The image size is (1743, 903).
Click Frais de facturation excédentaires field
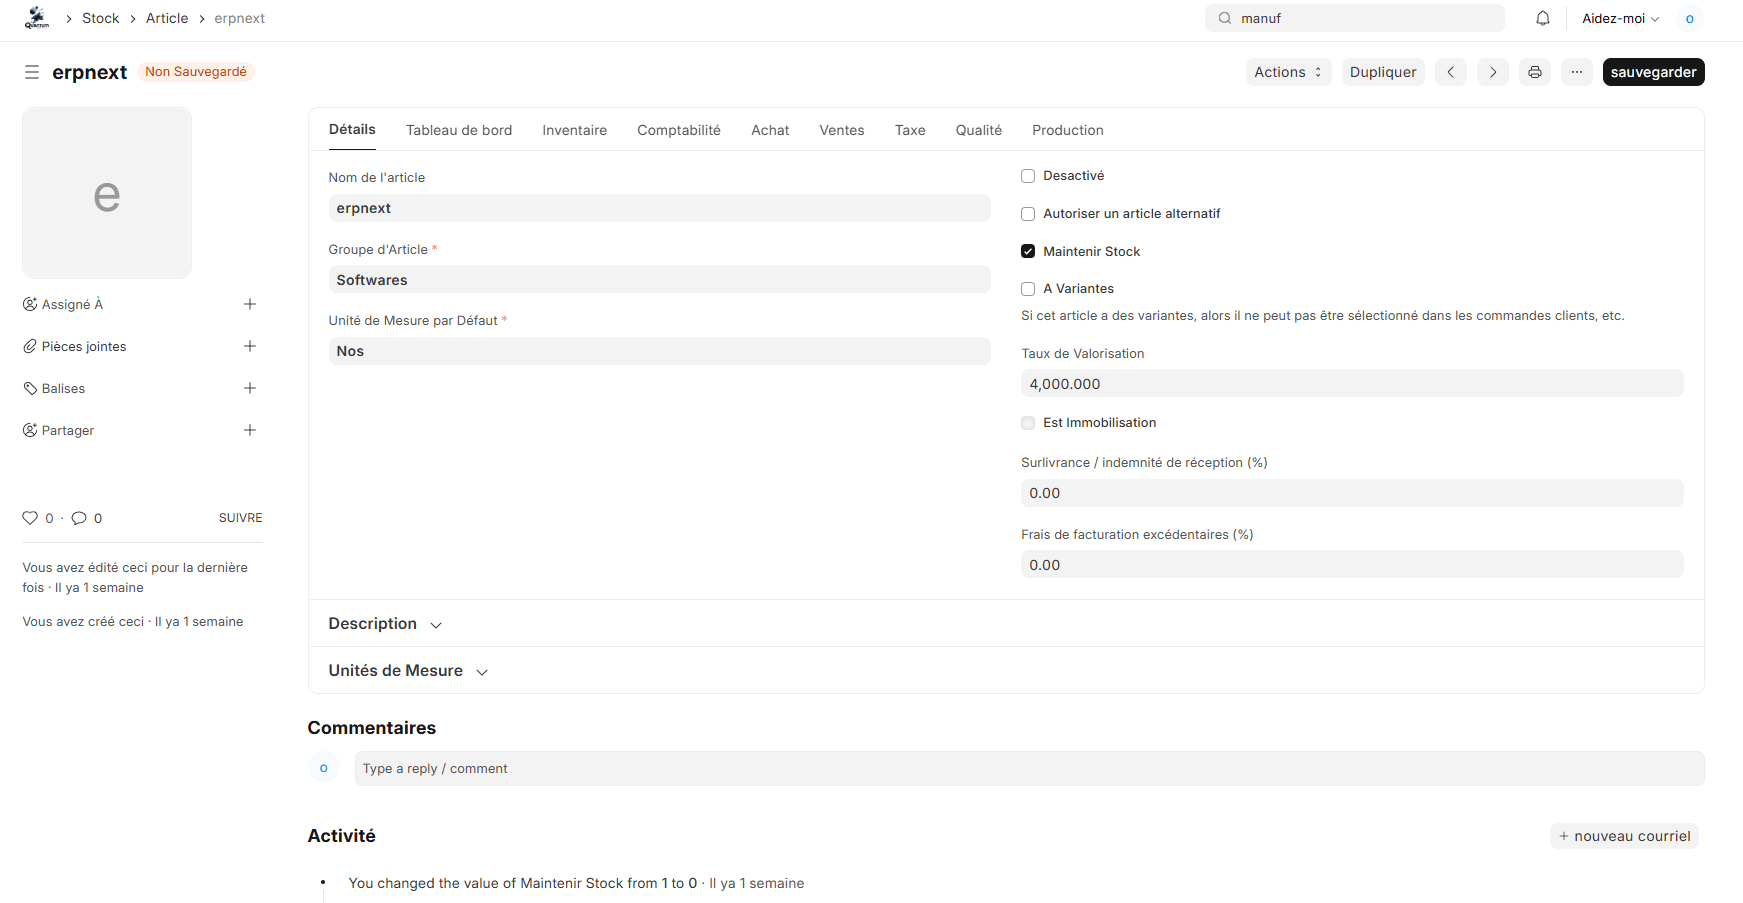pos(1352,565)
